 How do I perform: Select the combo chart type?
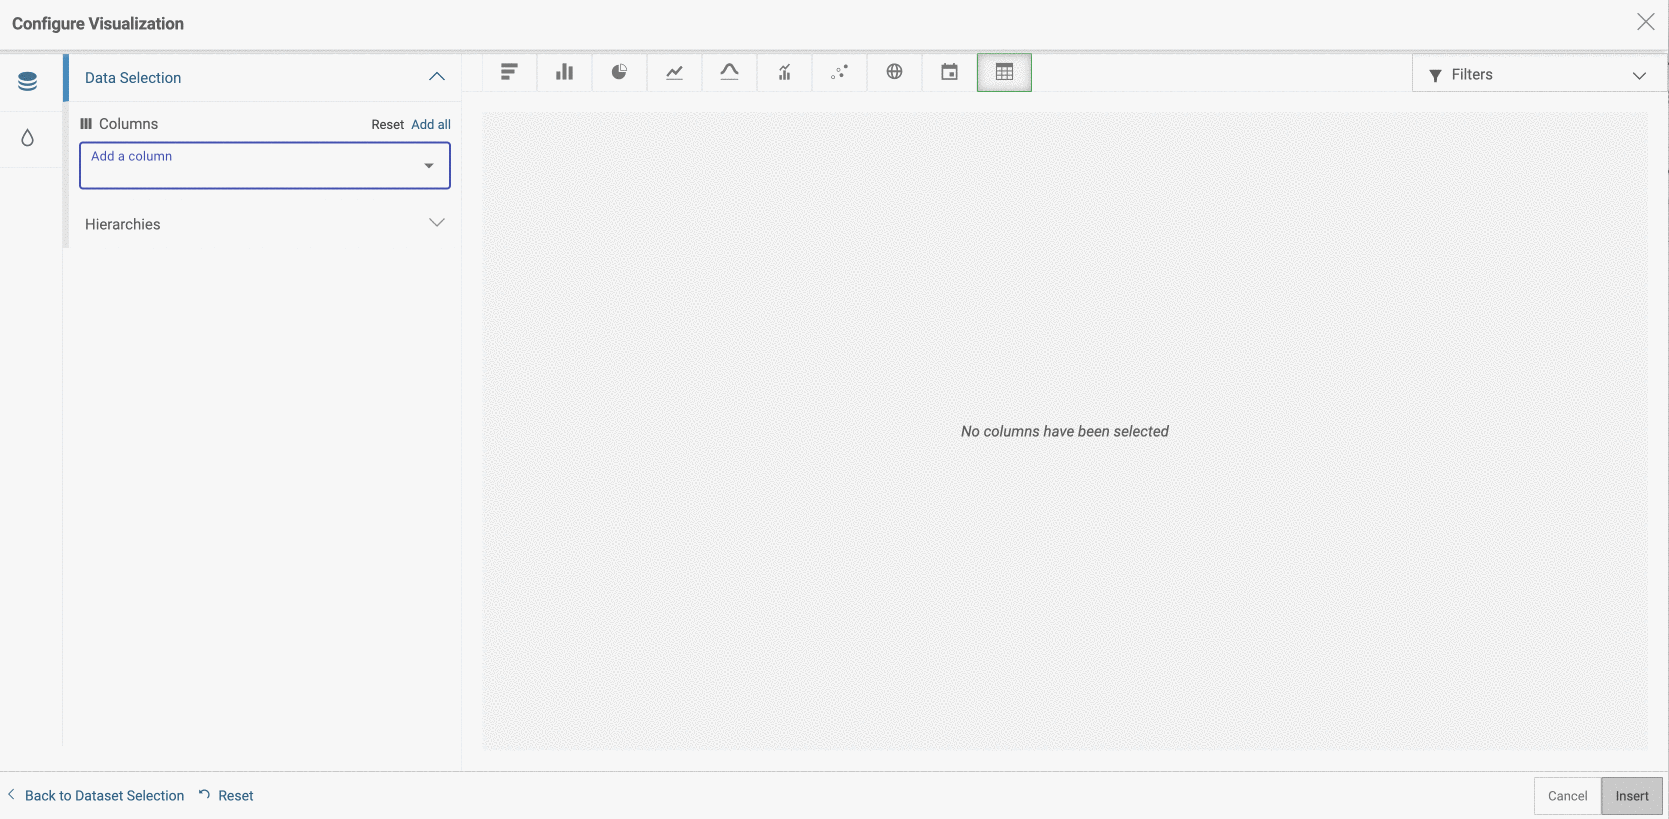(x=785, y=72)
